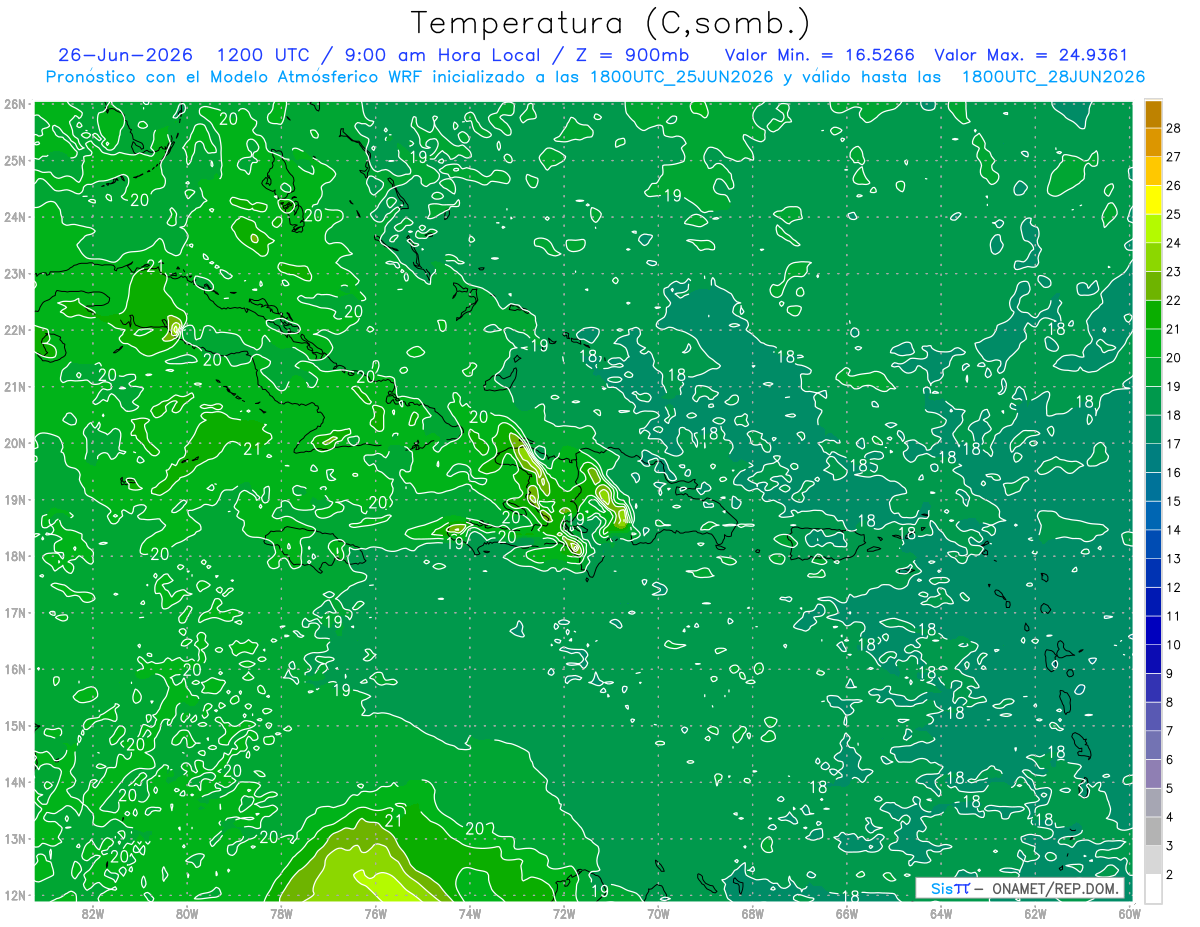This screenshot has height=927, width=1200.
Task: Click the '80W' longitude axis label
Action: coord(187,912)
